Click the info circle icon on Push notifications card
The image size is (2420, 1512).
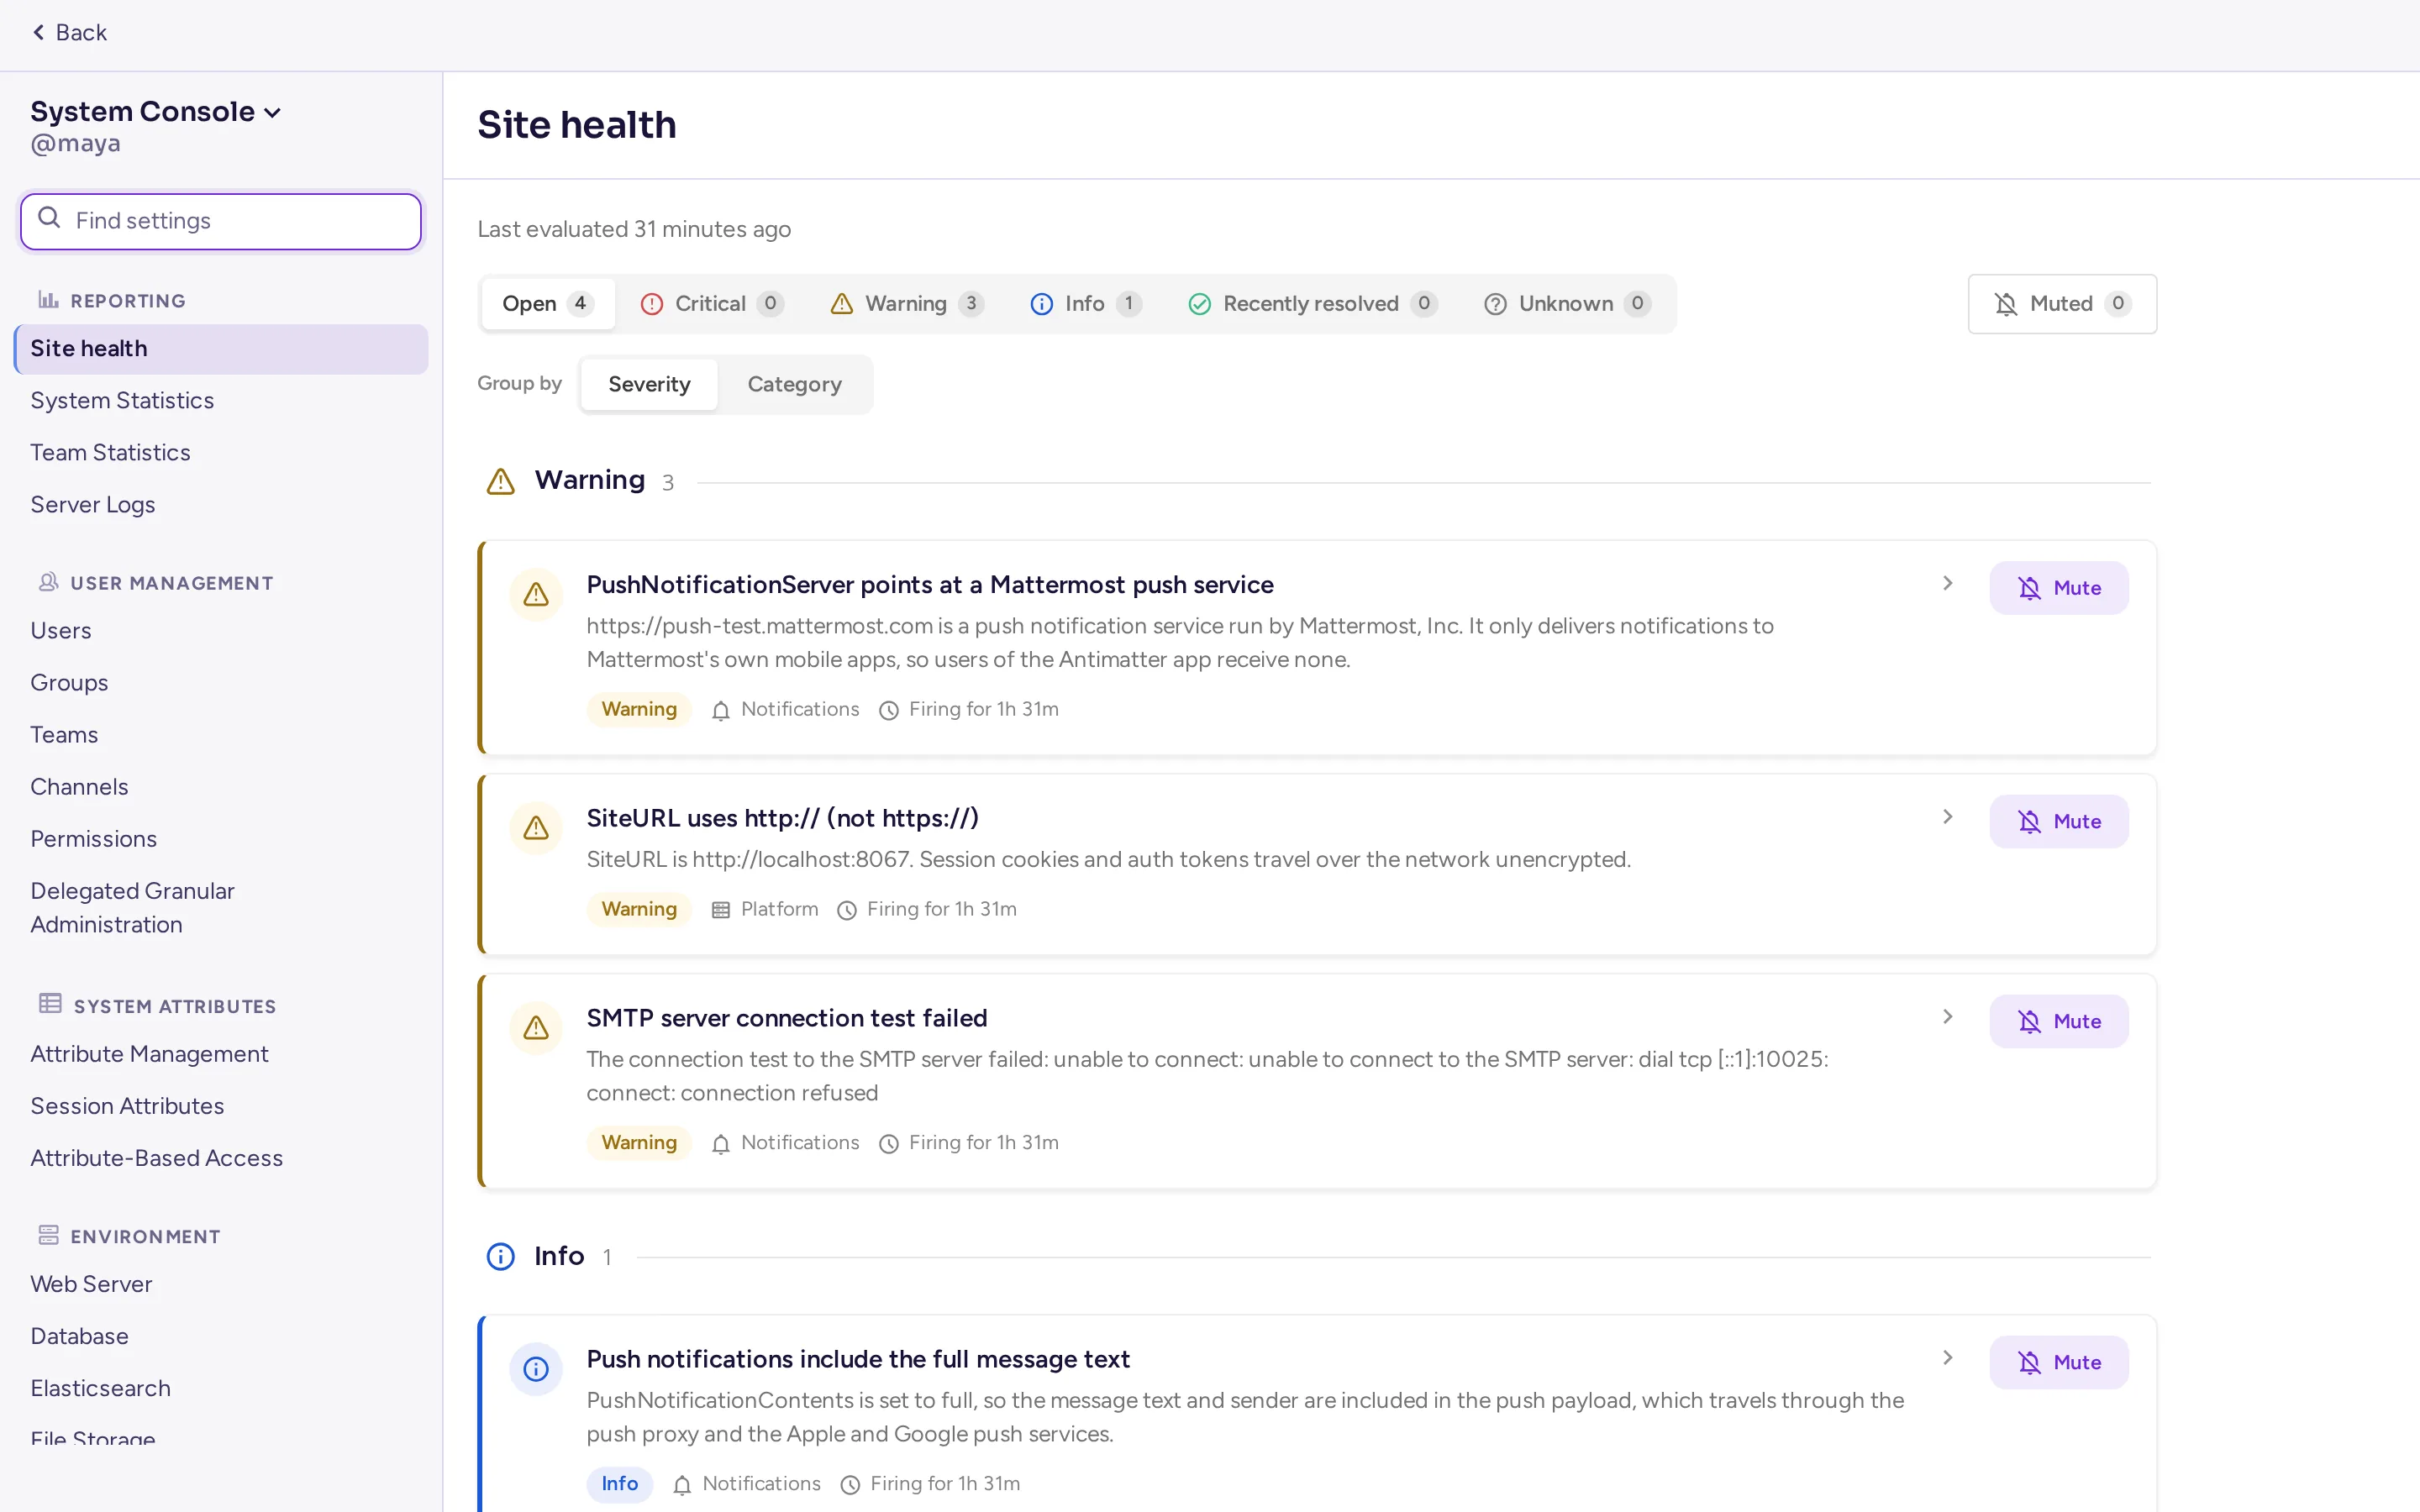coord(536,1369)
